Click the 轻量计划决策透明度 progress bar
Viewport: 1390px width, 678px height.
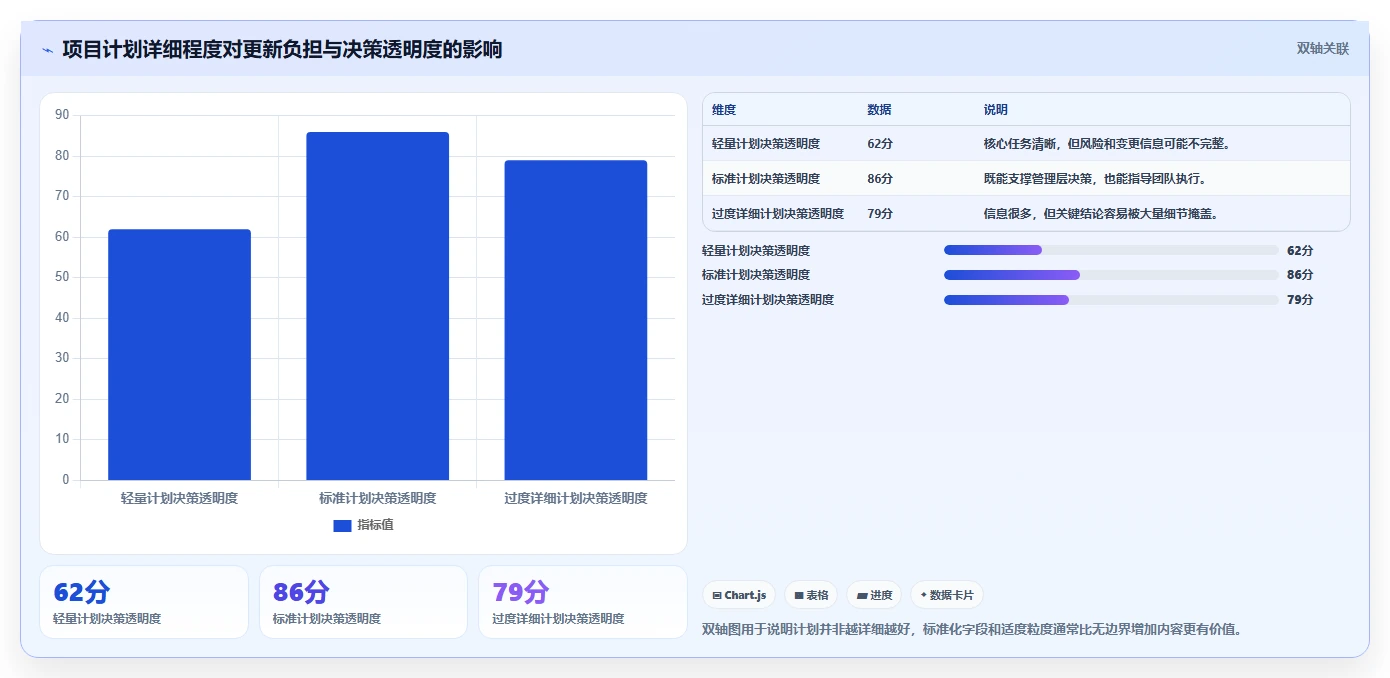[x=1111, y=250]
